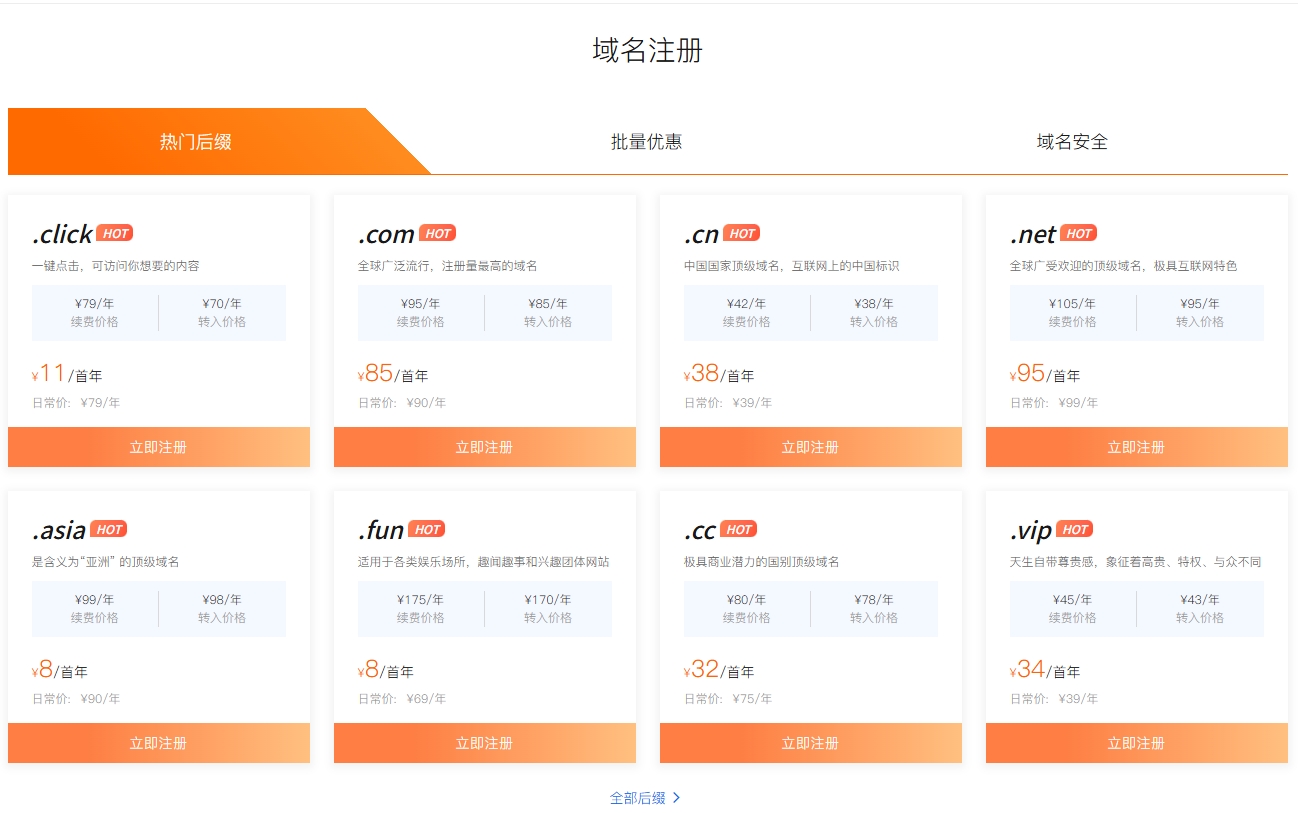This screenshot has height=813, width=1298.
Task: Register the .click domain with 立即注册
Action: (158, 447)
